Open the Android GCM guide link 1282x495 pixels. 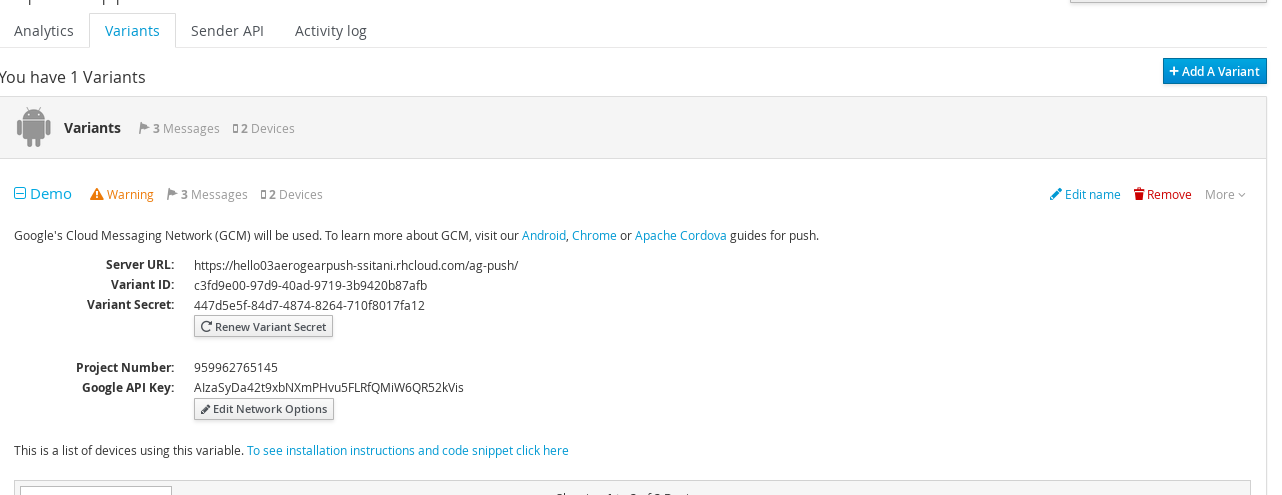coord(543,236)
